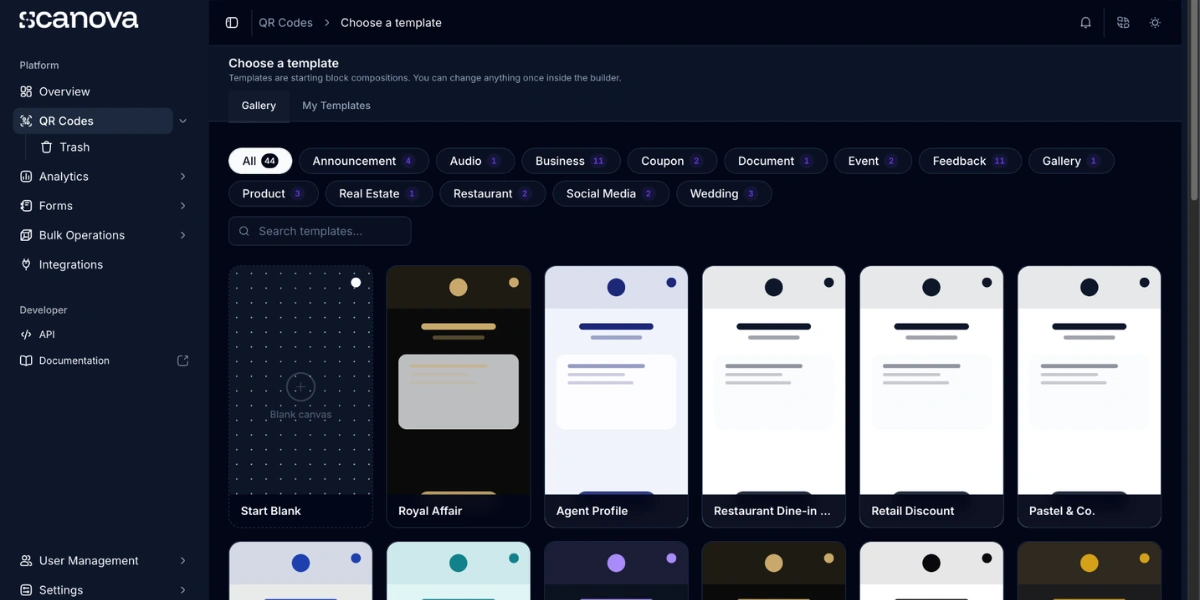Switch to the Gallery tab

click(259, 106)
